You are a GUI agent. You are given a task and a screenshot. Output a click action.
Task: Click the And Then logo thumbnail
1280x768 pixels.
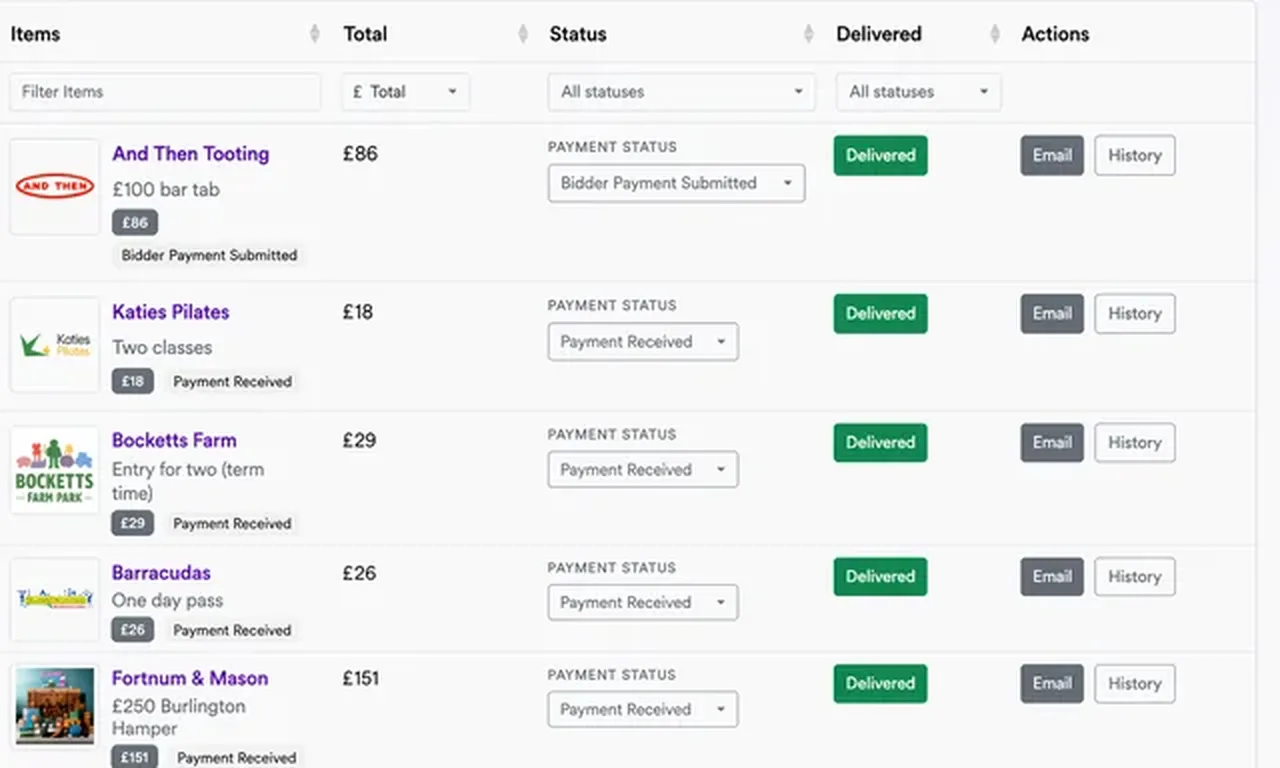pos(55,187)
